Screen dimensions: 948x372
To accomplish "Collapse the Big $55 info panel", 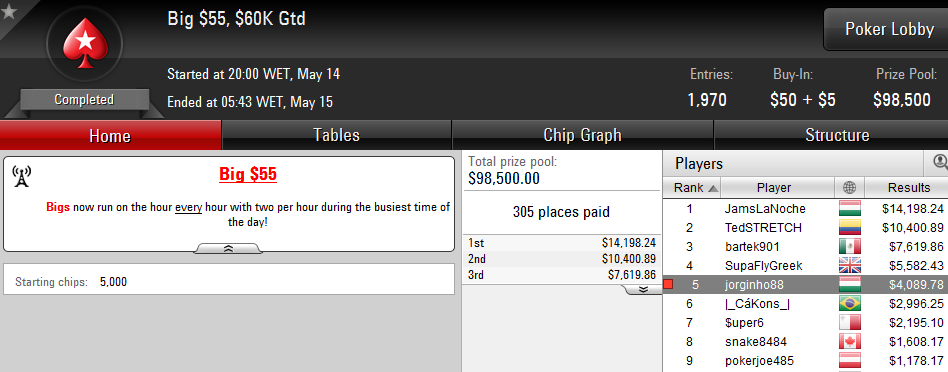I will 229,249.
